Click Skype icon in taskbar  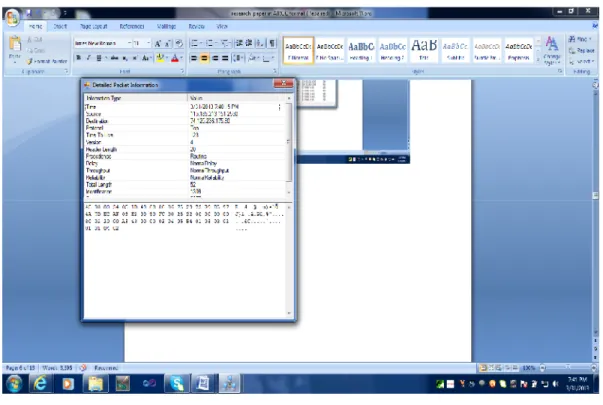click(x=177, y=383)
